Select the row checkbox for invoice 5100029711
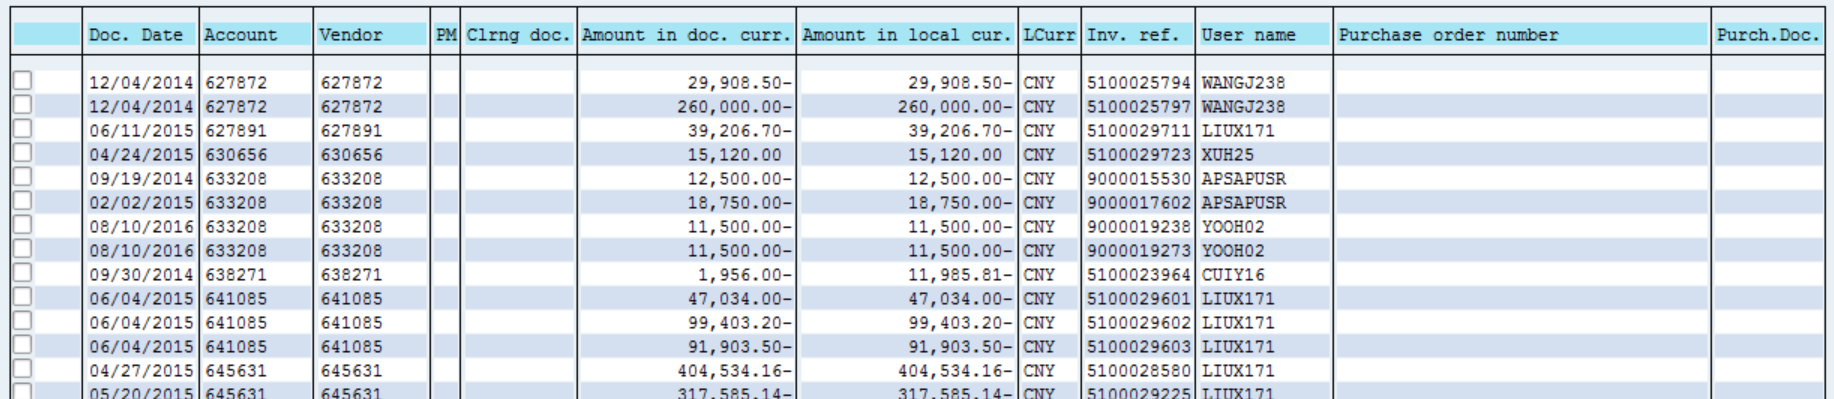Screen dimensions: 1834x399 22,129
